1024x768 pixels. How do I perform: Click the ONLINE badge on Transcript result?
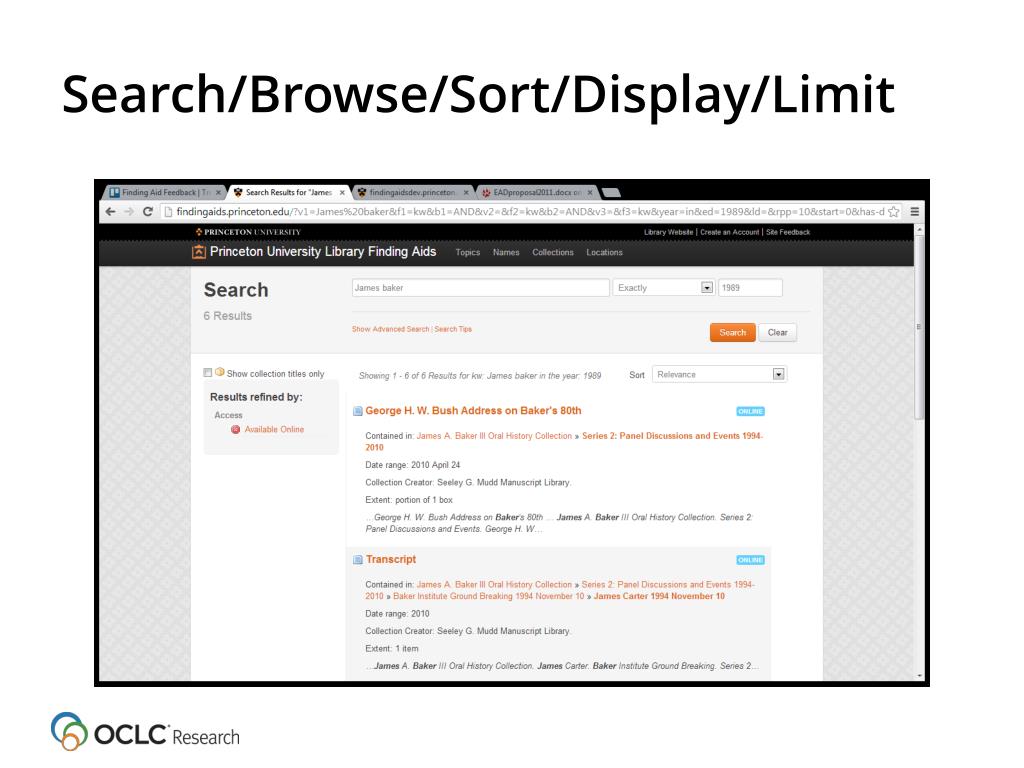[750, 560]
